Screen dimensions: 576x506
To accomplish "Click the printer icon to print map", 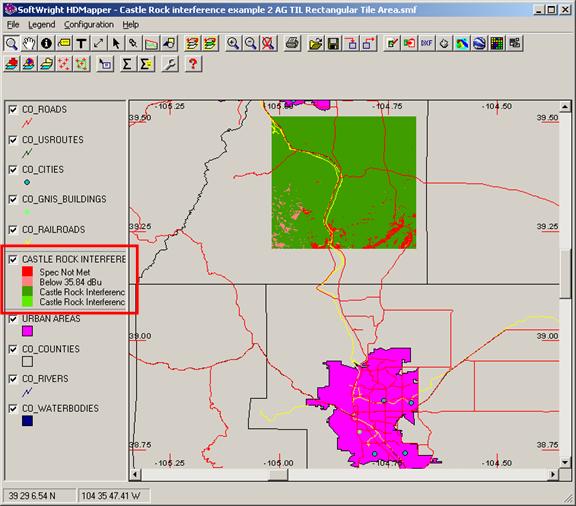I will point(292,43).
